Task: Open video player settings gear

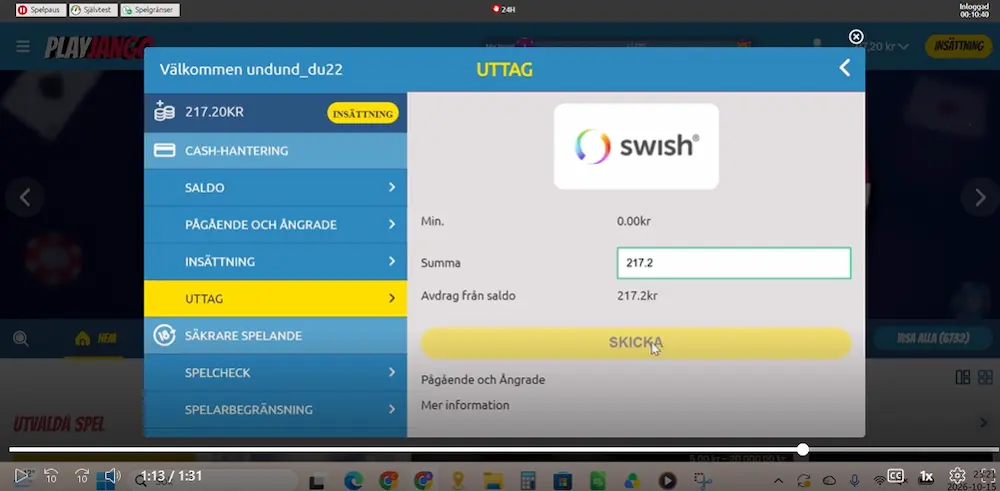Action: coord(957,476)
